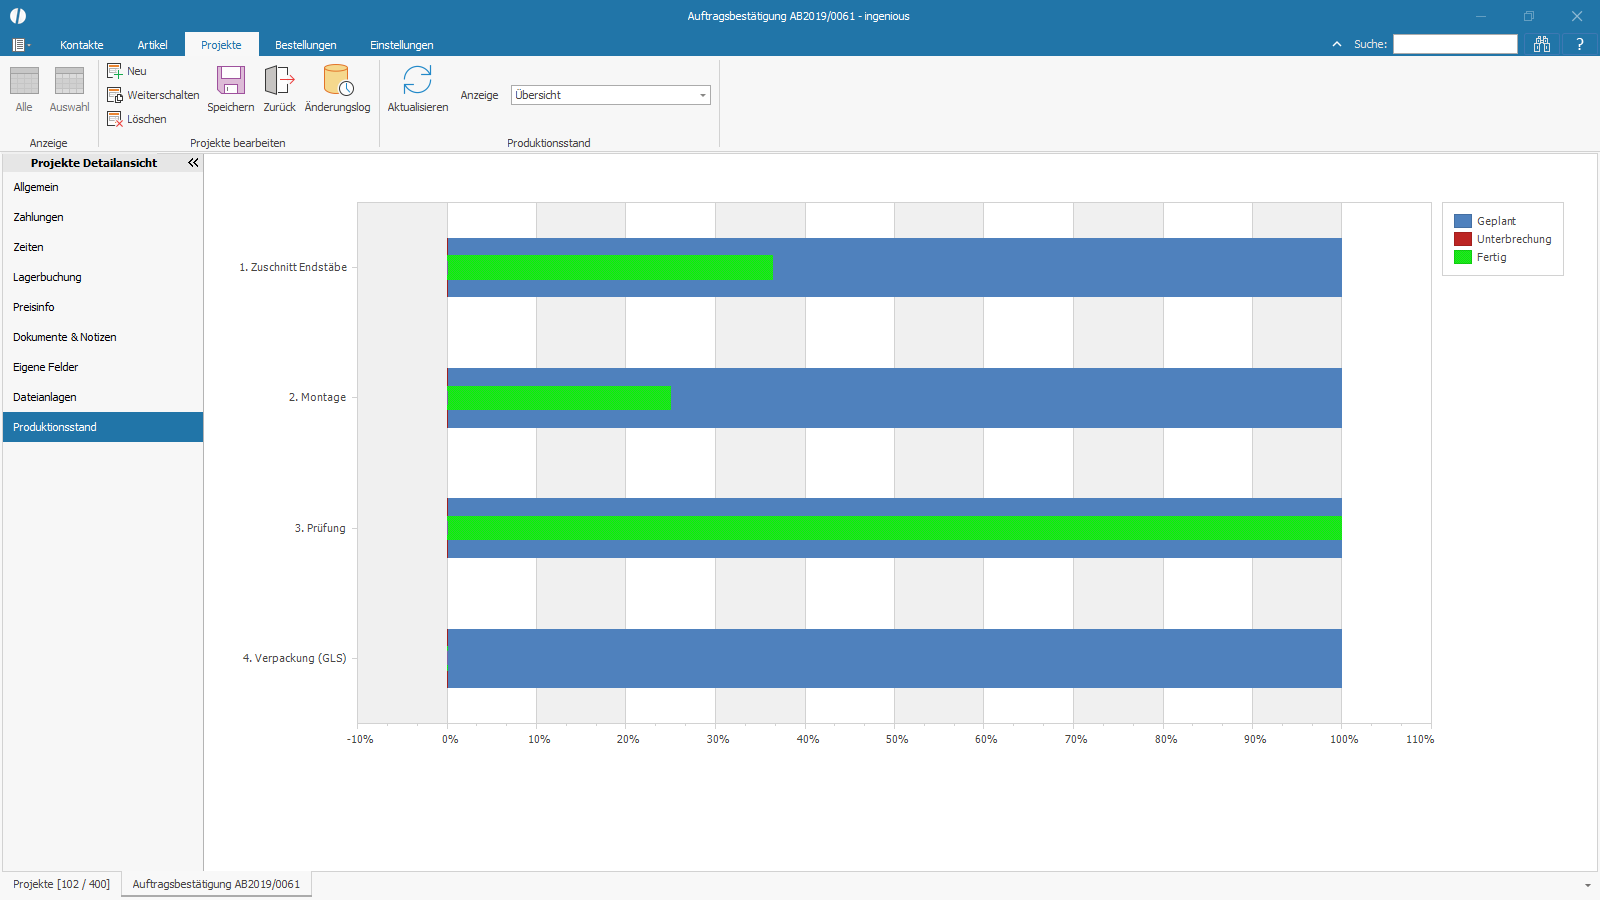Viewport: 1600px width, 900px height.
Task: Collapse the ribbon with the chevron
Action: [1337, 44]
